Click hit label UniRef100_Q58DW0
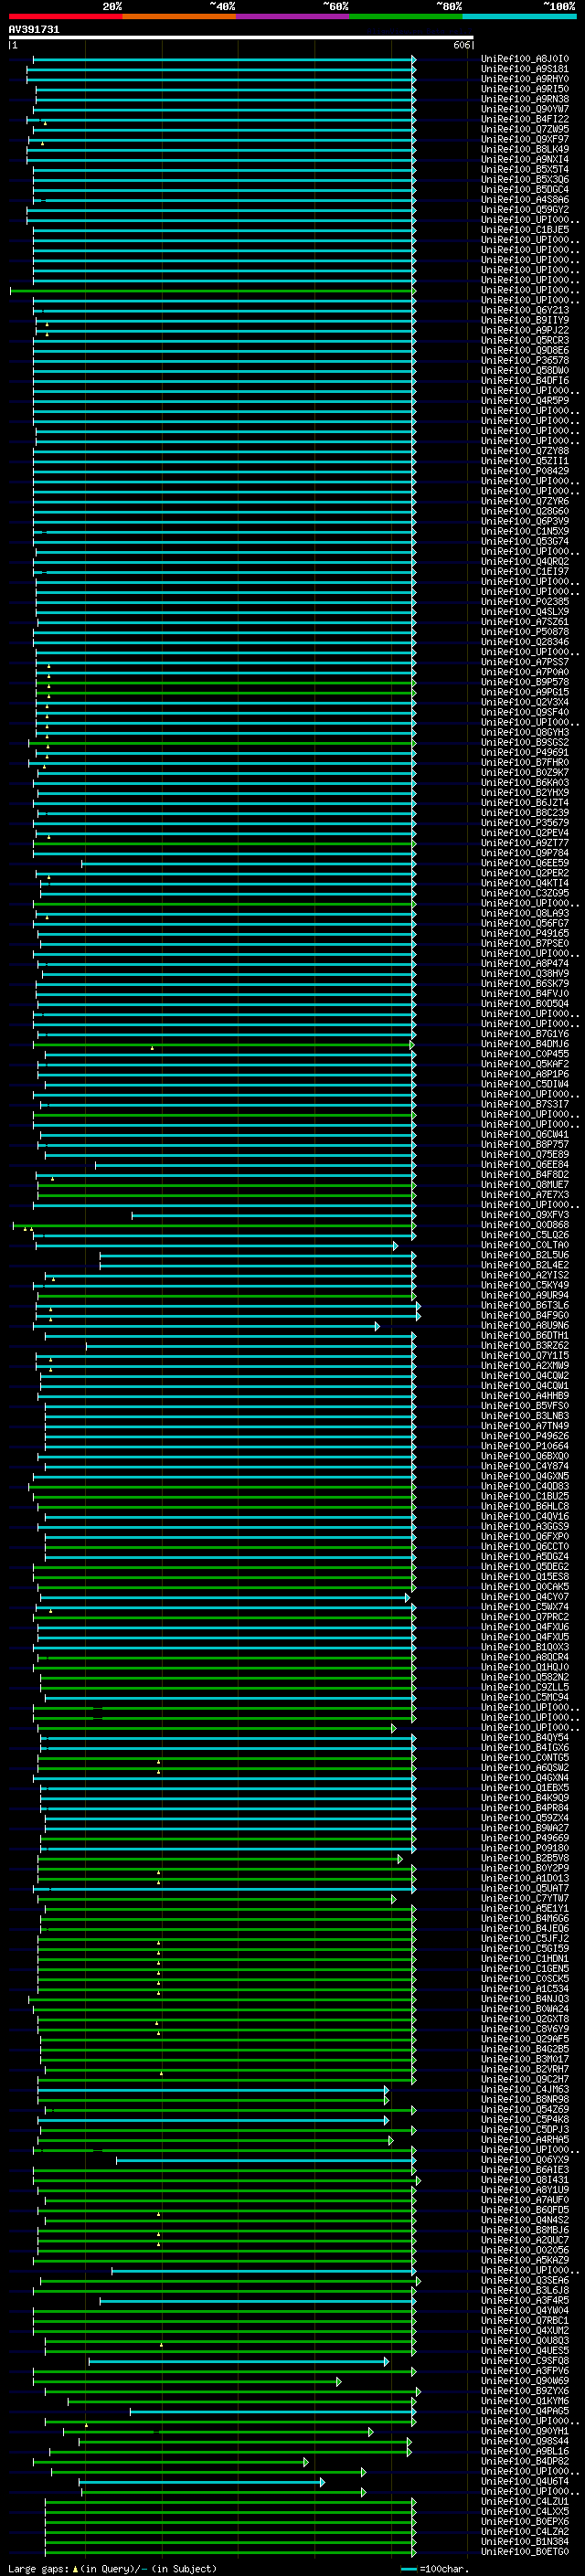585x2576 pixels. [525, 370]
